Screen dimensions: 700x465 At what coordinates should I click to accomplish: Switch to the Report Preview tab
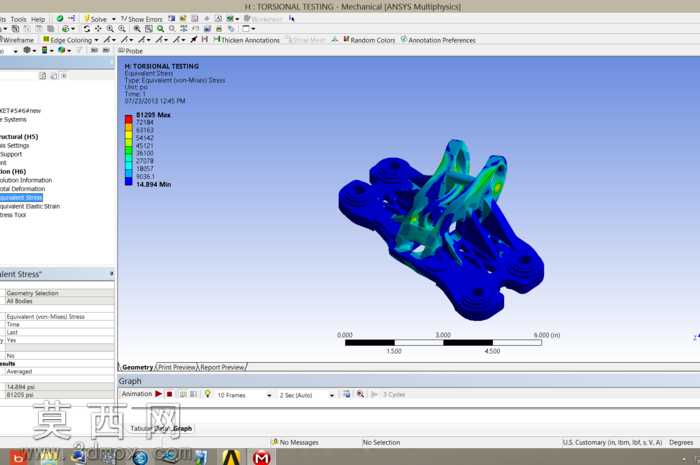[x=222, y=367]
